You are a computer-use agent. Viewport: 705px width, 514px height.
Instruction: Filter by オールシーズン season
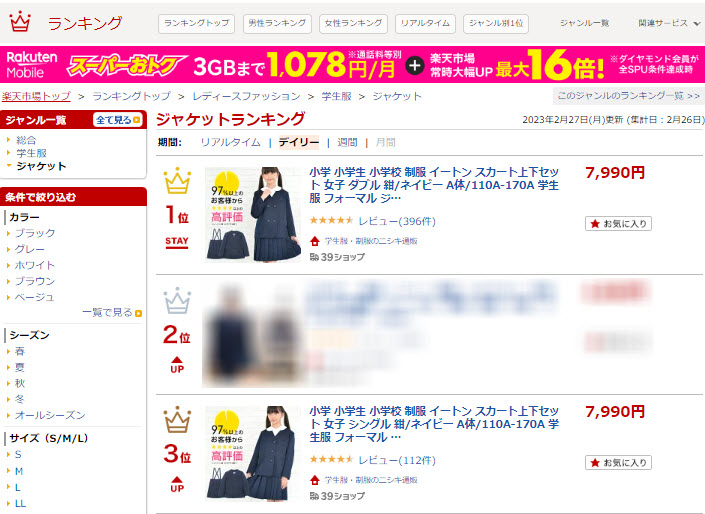[x=50, y=415]
